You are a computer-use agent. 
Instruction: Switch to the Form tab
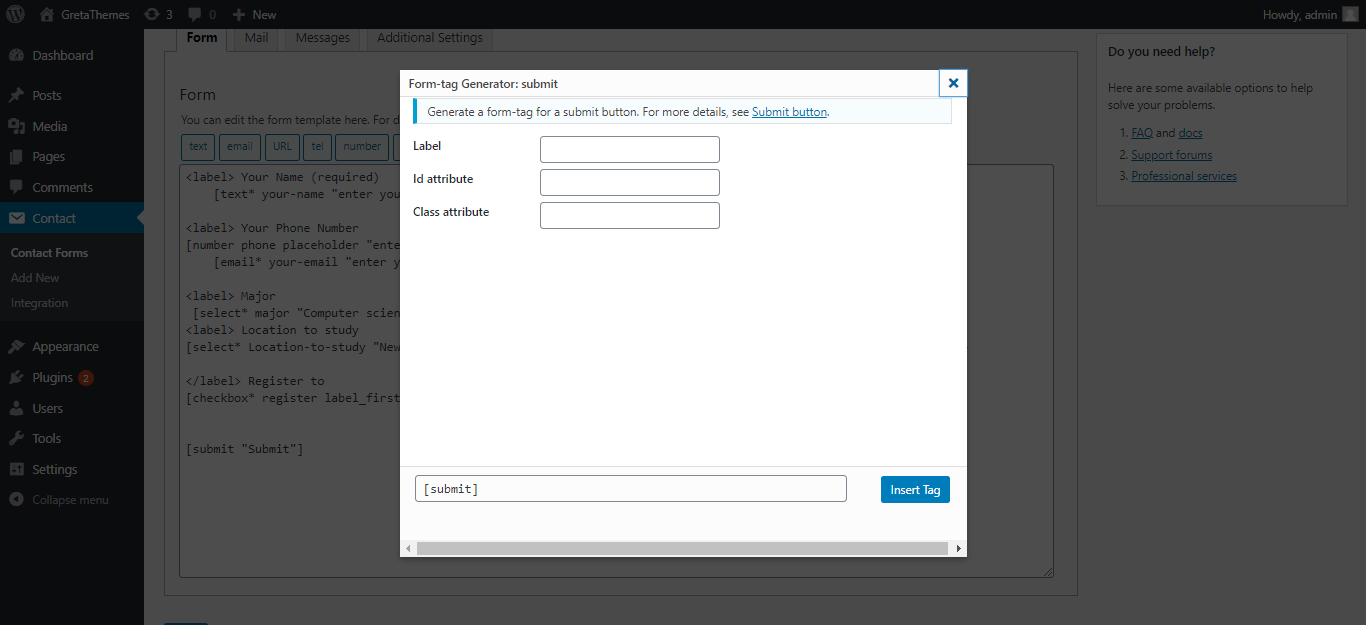[x=202, y=38]
